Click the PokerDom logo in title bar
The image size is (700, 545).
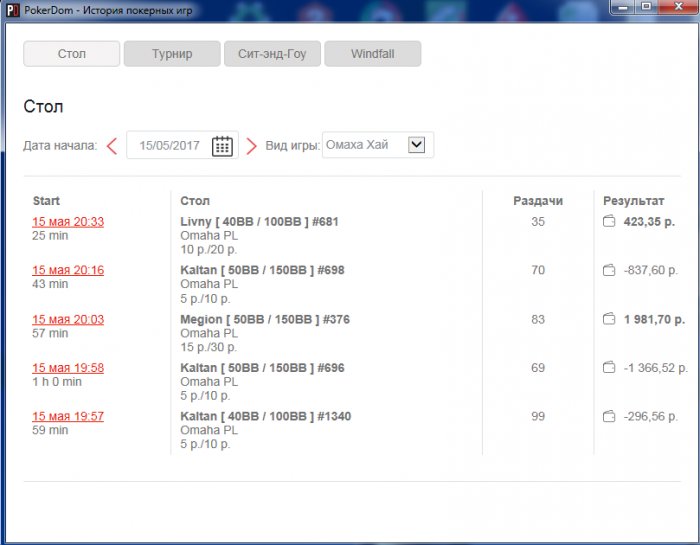[x=12, y=10]
